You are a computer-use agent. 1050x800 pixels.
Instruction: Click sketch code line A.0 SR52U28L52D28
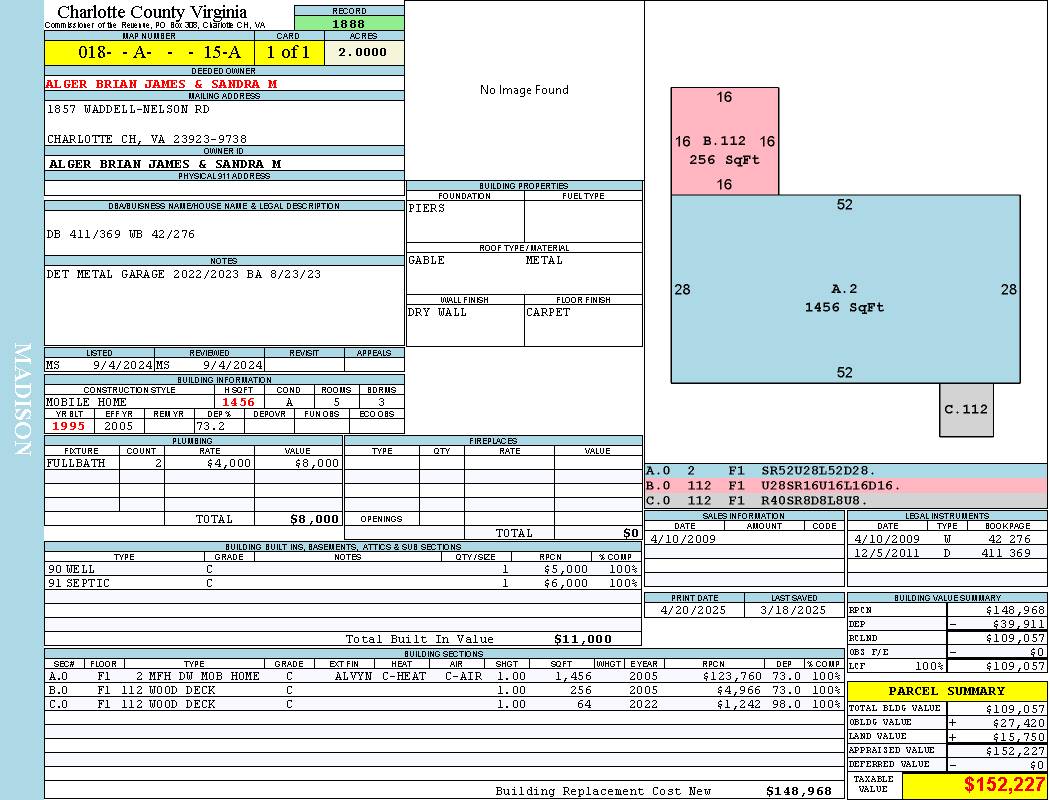click(x=846, y=471)
